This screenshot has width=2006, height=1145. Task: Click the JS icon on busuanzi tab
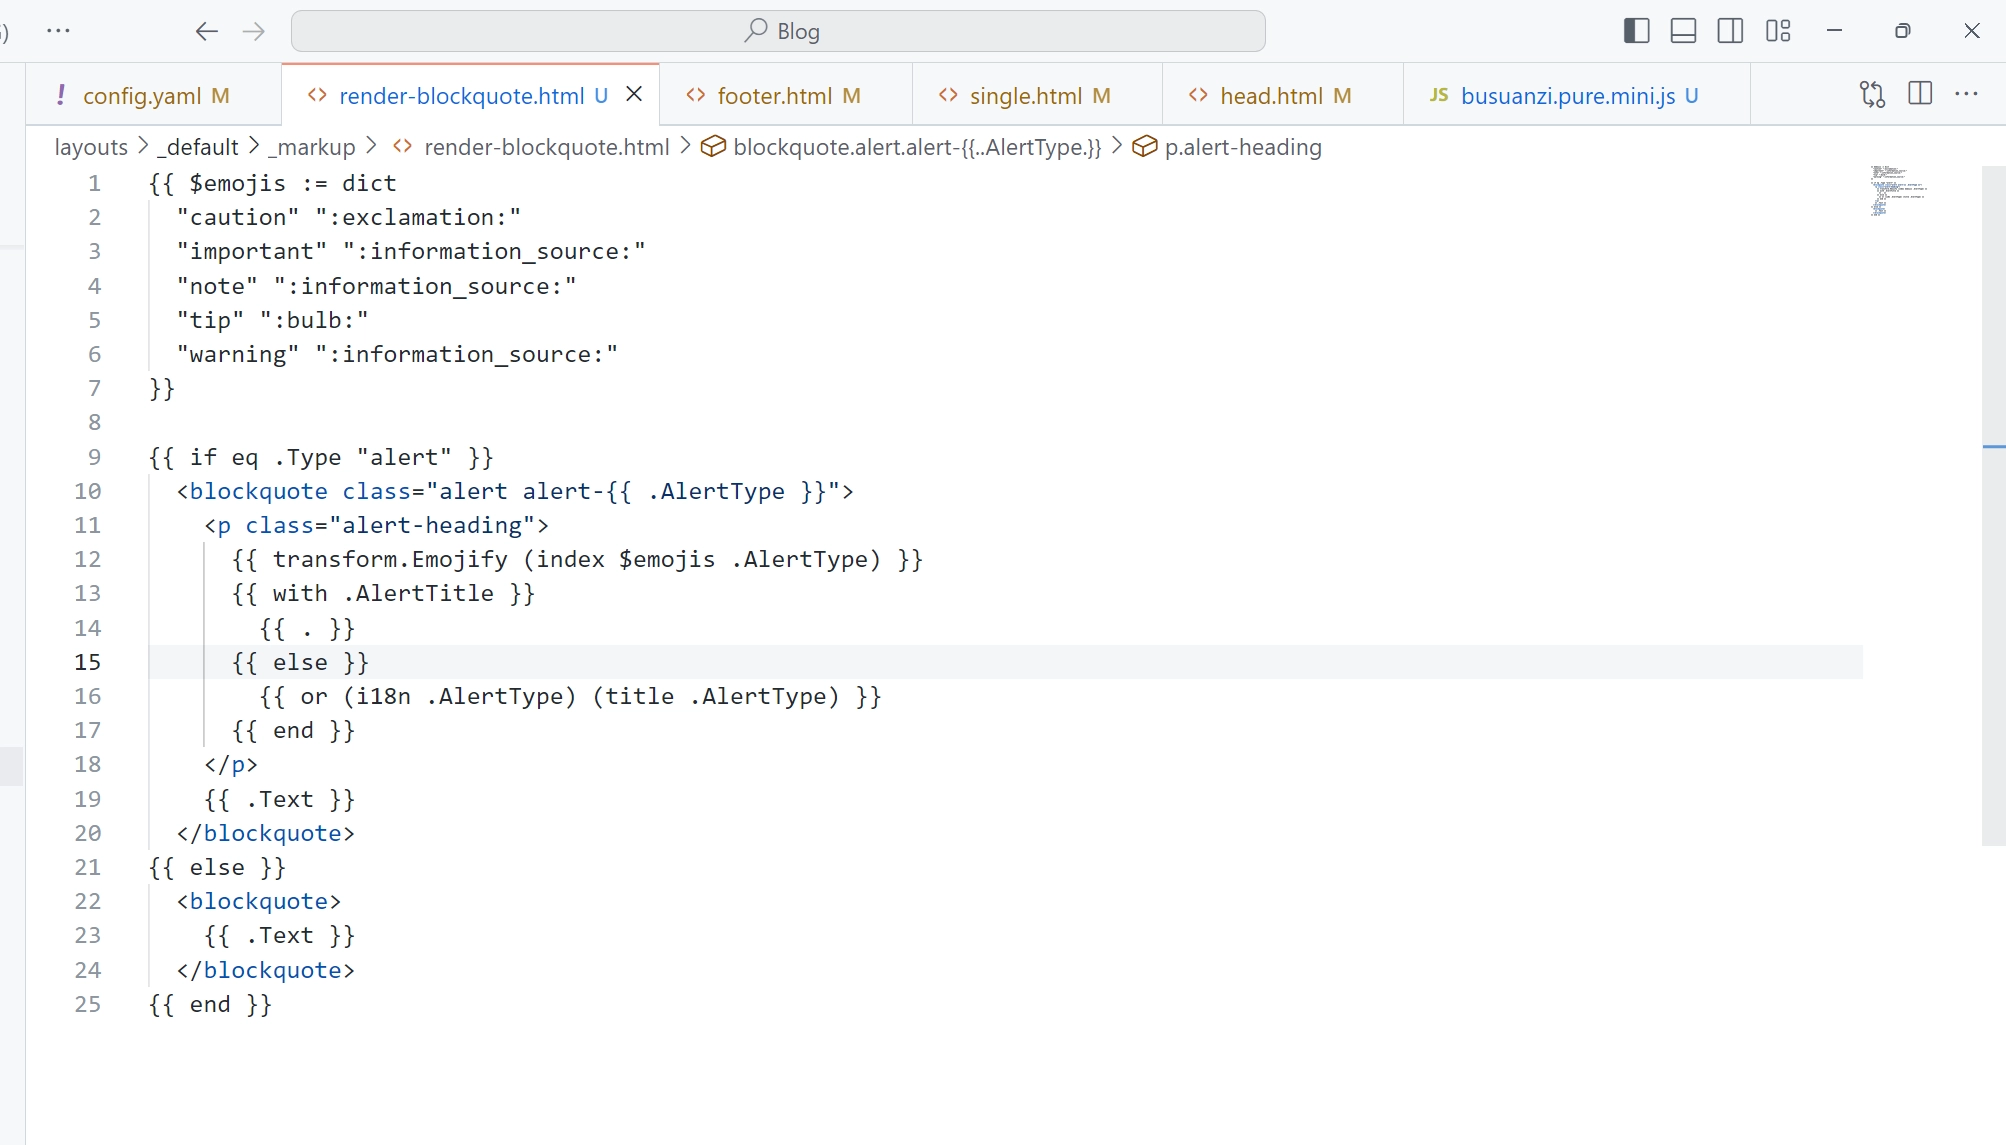tap(1439, 95)
